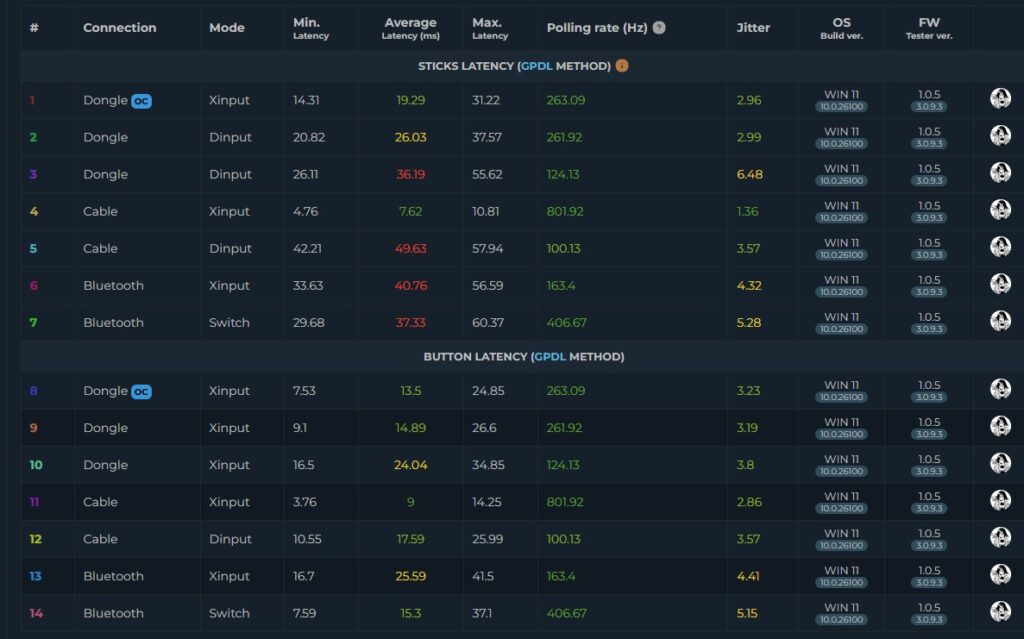
Task: Open GPDL link in Button Latency header
Action: (549, 357)
